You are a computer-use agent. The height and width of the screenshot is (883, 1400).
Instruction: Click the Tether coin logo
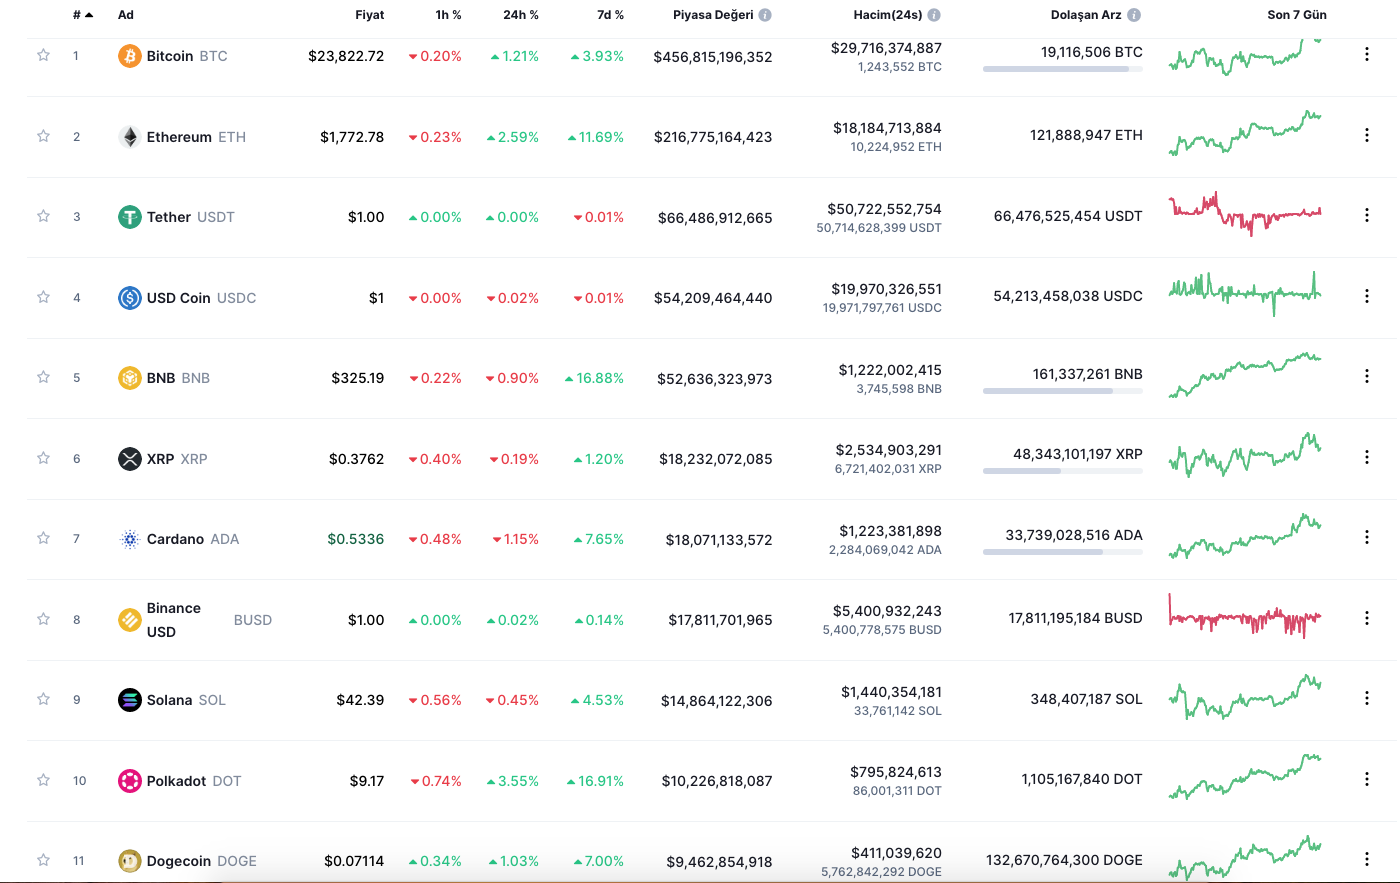(130, 217)
